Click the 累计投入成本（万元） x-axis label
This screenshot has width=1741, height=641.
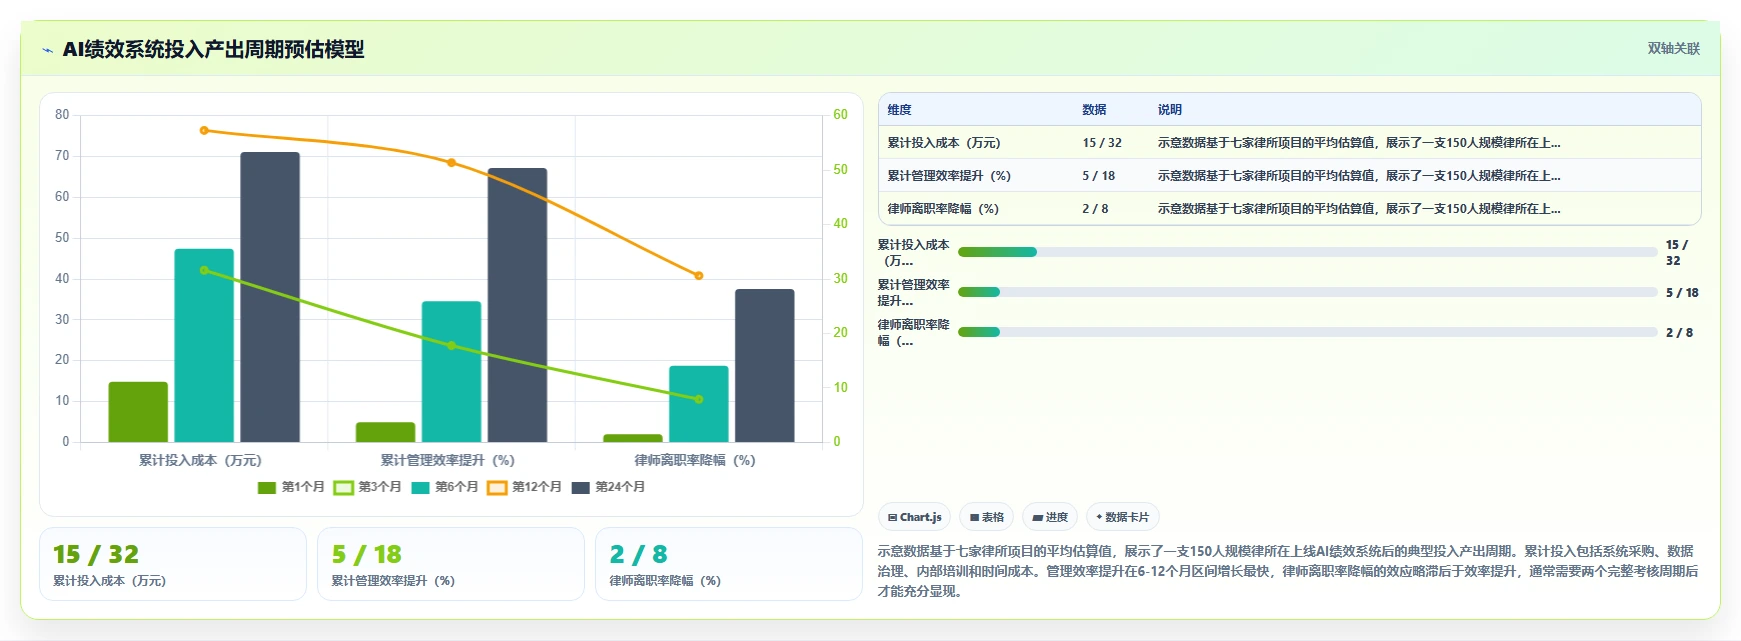[200, 460]
